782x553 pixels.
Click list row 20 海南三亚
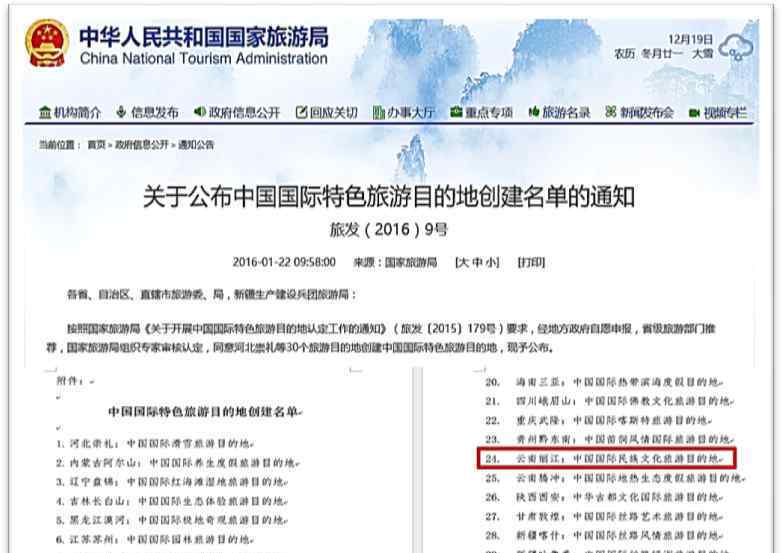(x=604, y=382)
